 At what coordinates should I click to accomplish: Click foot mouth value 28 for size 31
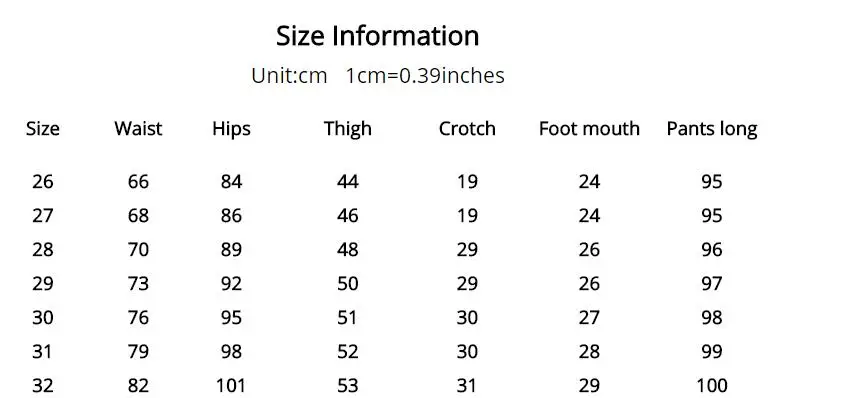pyautogui.click(x=589, y=352)
